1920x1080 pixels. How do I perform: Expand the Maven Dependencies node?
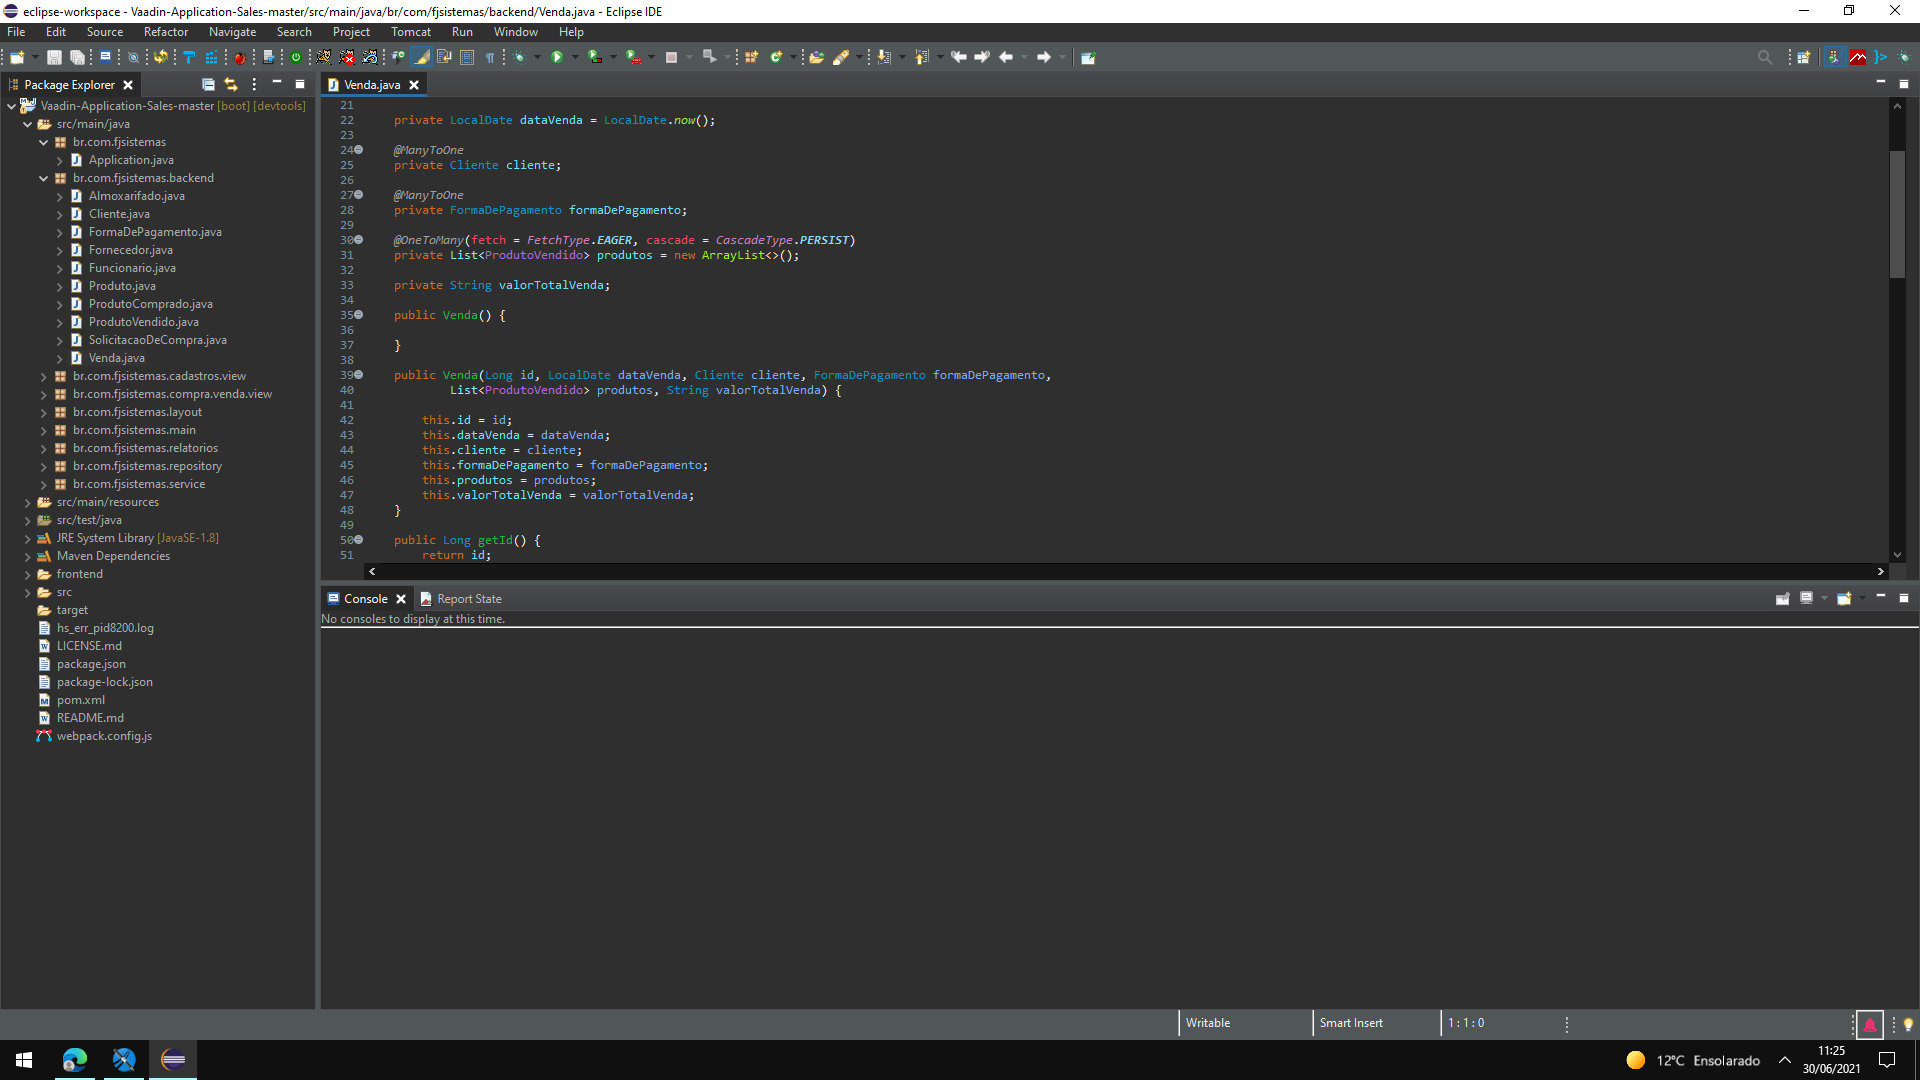(28, 556)
